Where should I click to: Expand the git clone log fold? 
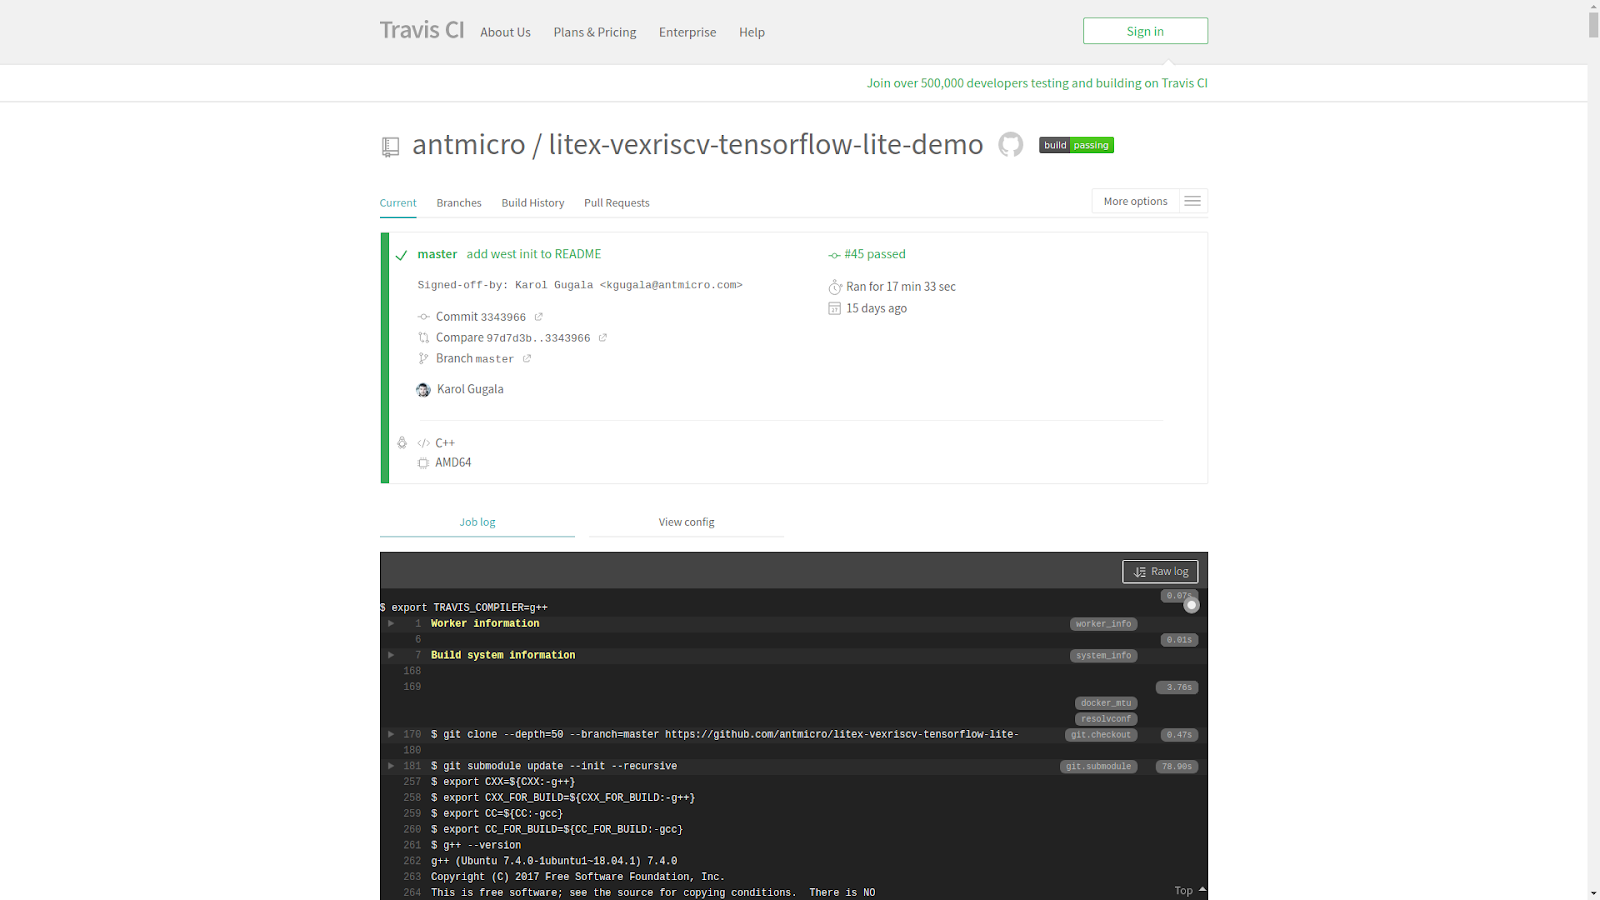(x=391, y=734)
